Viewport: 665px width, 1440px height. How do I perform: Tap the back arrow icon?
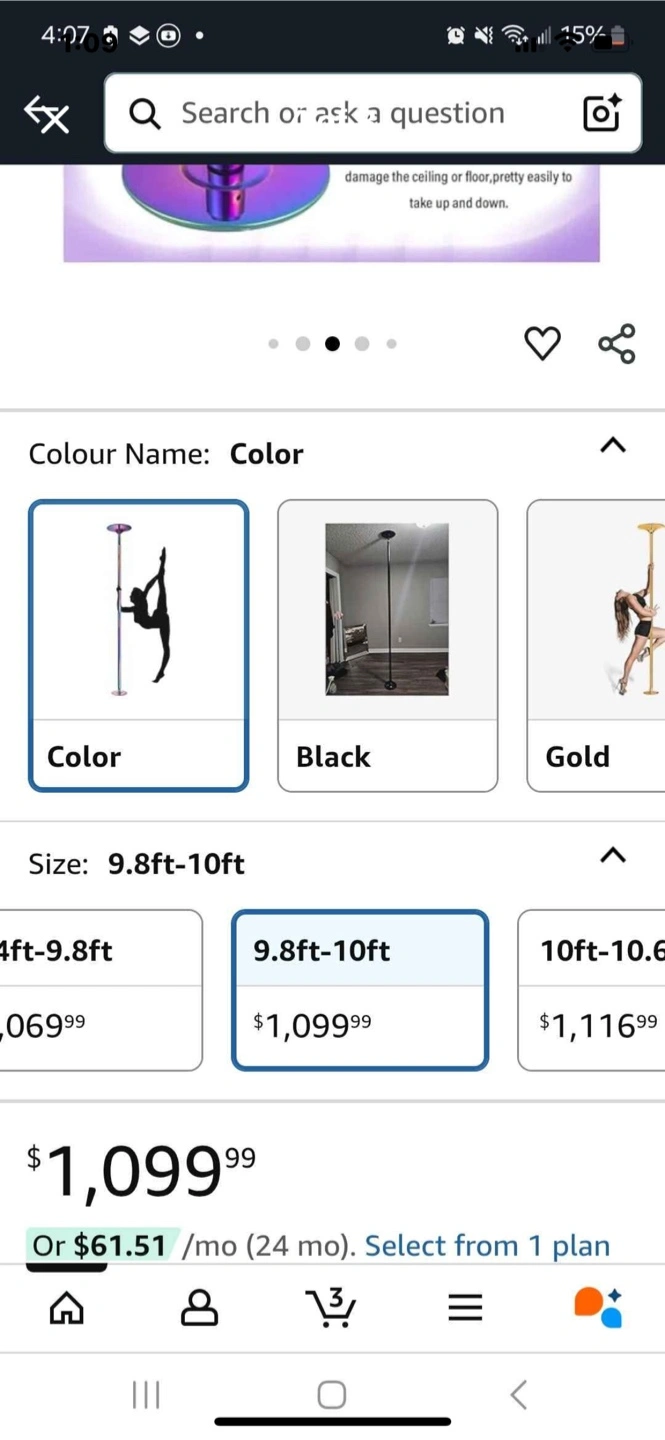coord(46,115)
